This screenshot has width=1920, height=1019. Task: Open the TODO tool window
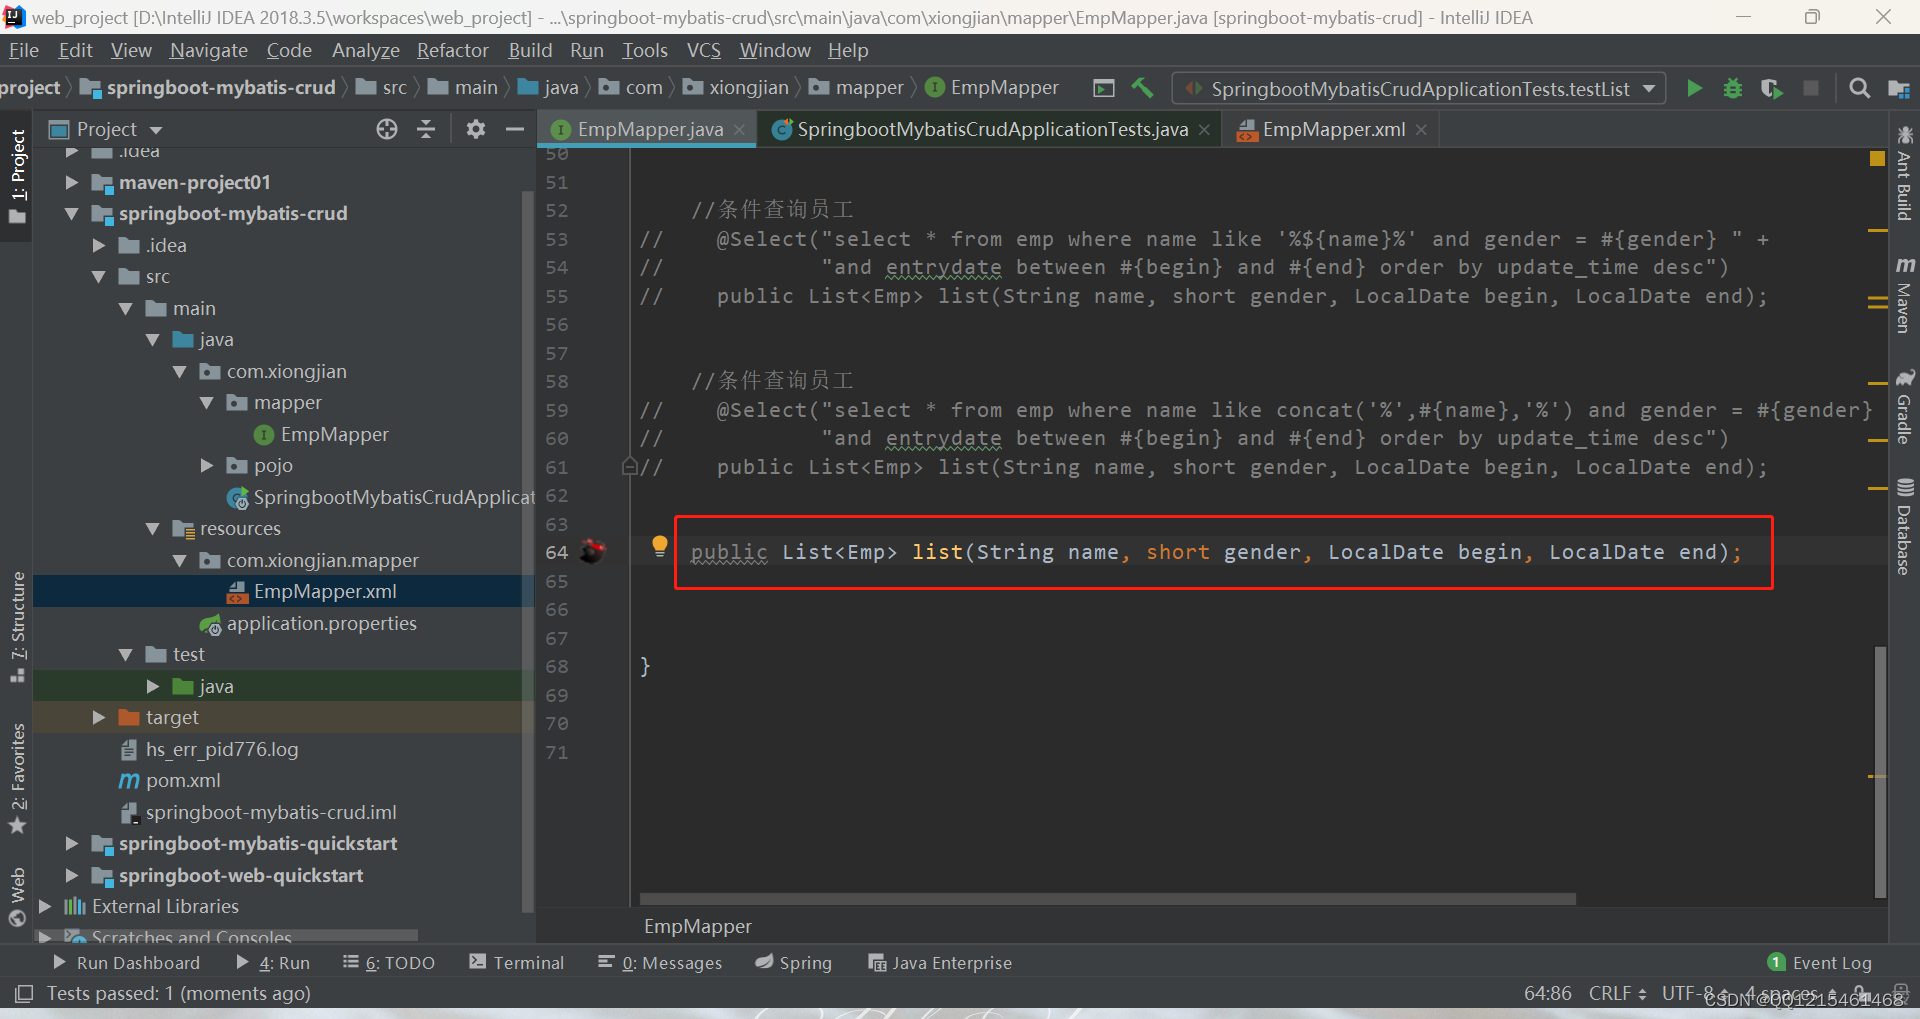pyautogui.click(x=388, y=963)
